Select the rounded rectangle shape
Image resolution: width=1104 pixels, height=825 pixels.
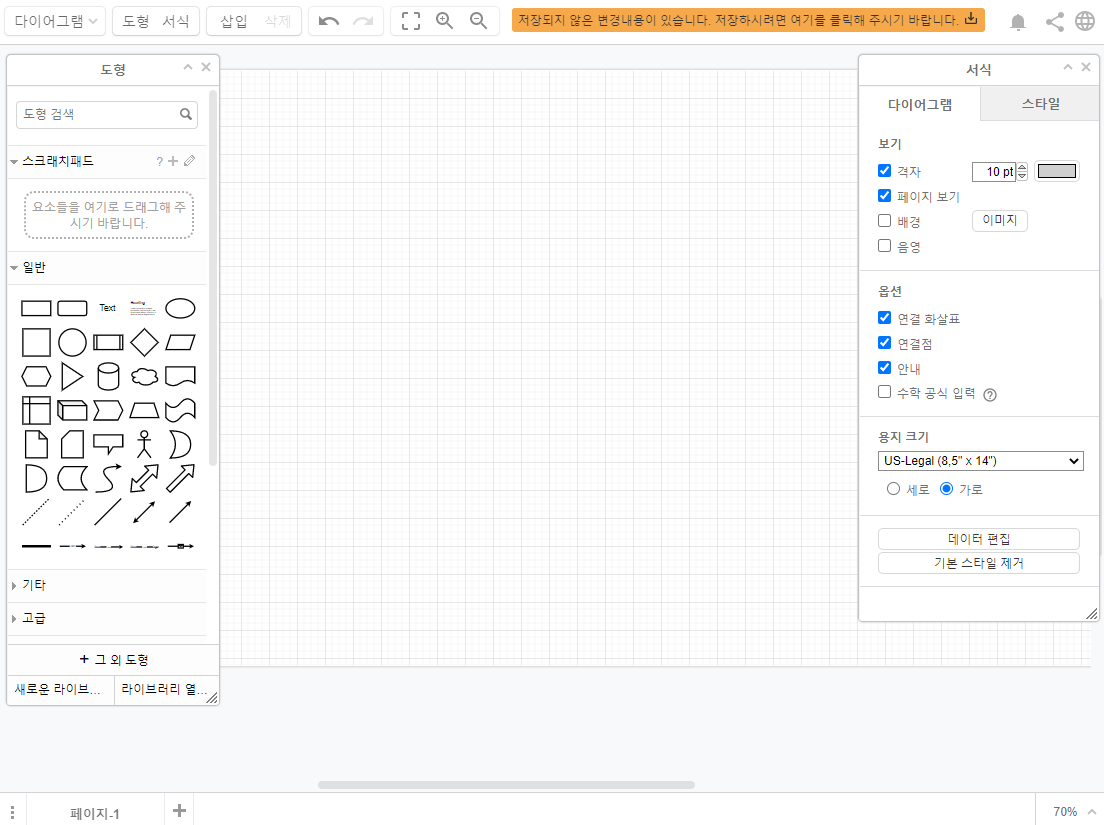(72, 308)
